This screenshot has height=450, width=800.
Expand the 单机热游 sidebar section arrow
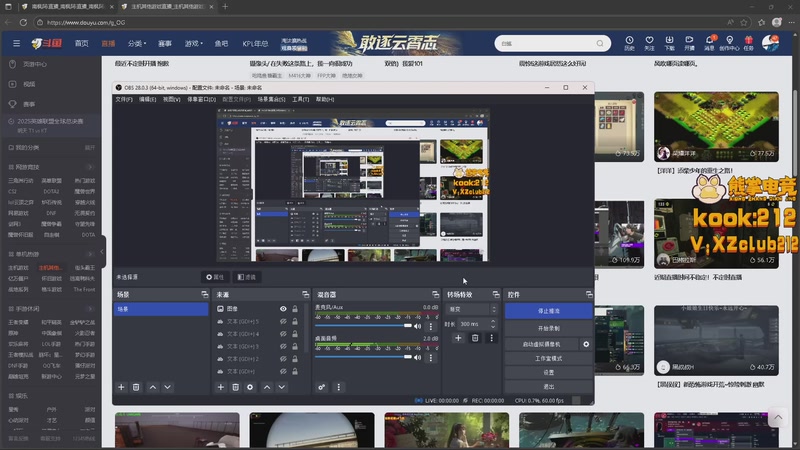[x=90, y=254]
